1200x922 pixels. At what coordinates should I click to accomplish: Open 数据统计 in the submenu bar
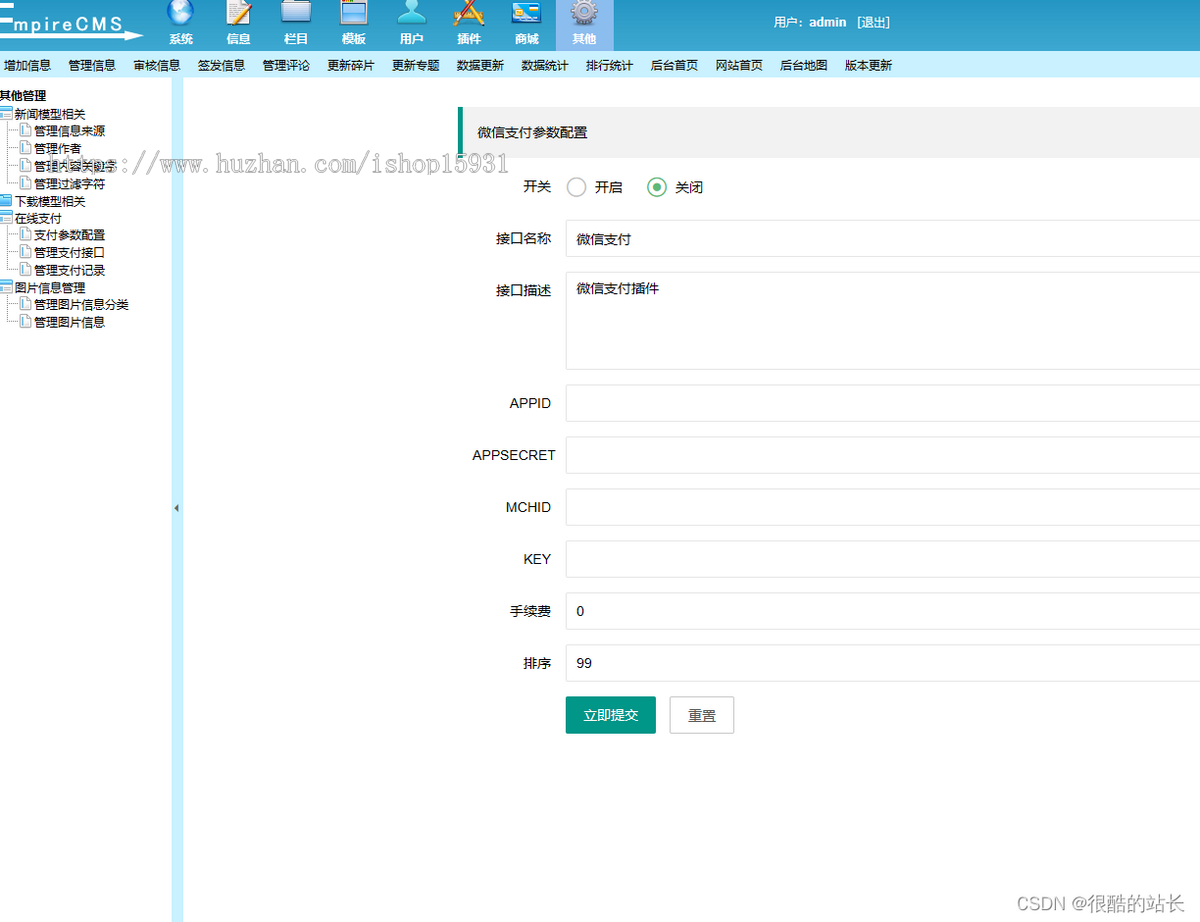click(545, 66)
